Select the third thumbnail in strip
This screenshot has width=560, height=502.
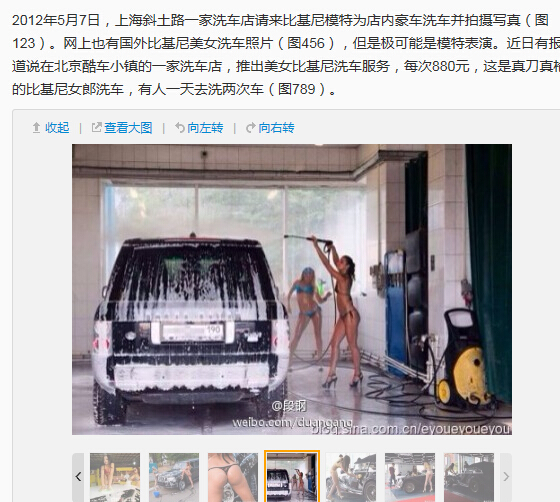tap(233, 477)
